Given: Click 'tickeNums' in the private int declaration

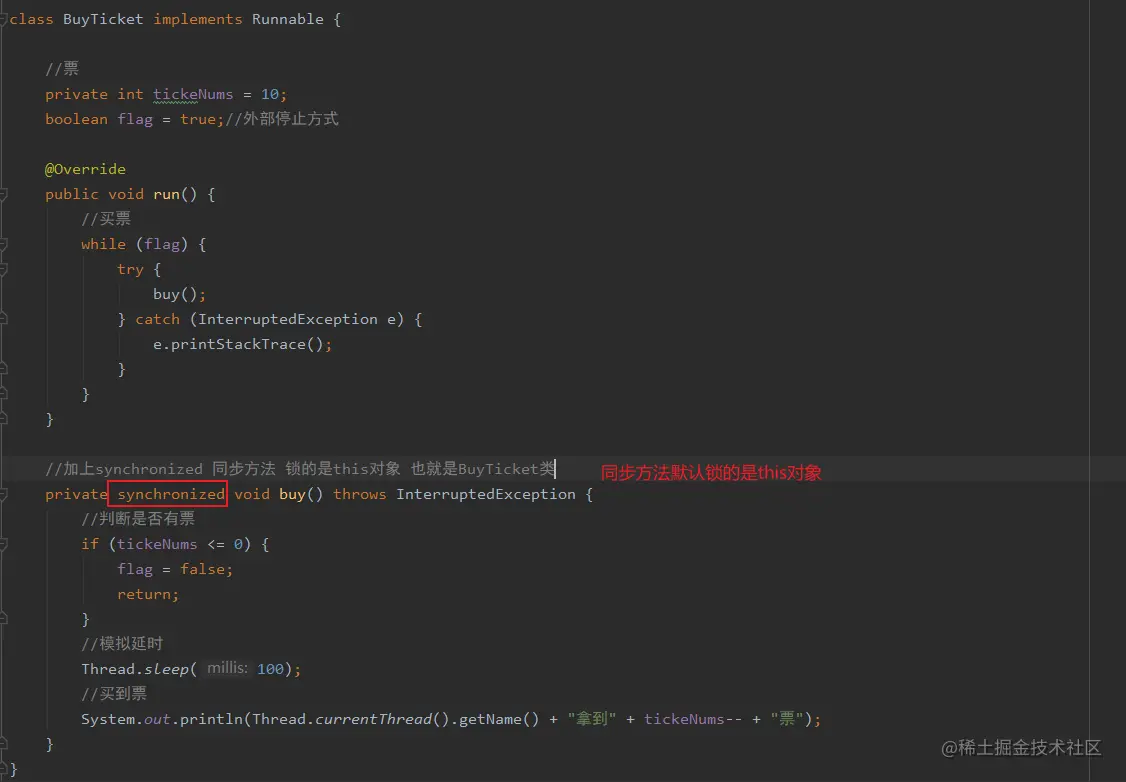Looking at the screenshot, I should click(x=192, y=94).
